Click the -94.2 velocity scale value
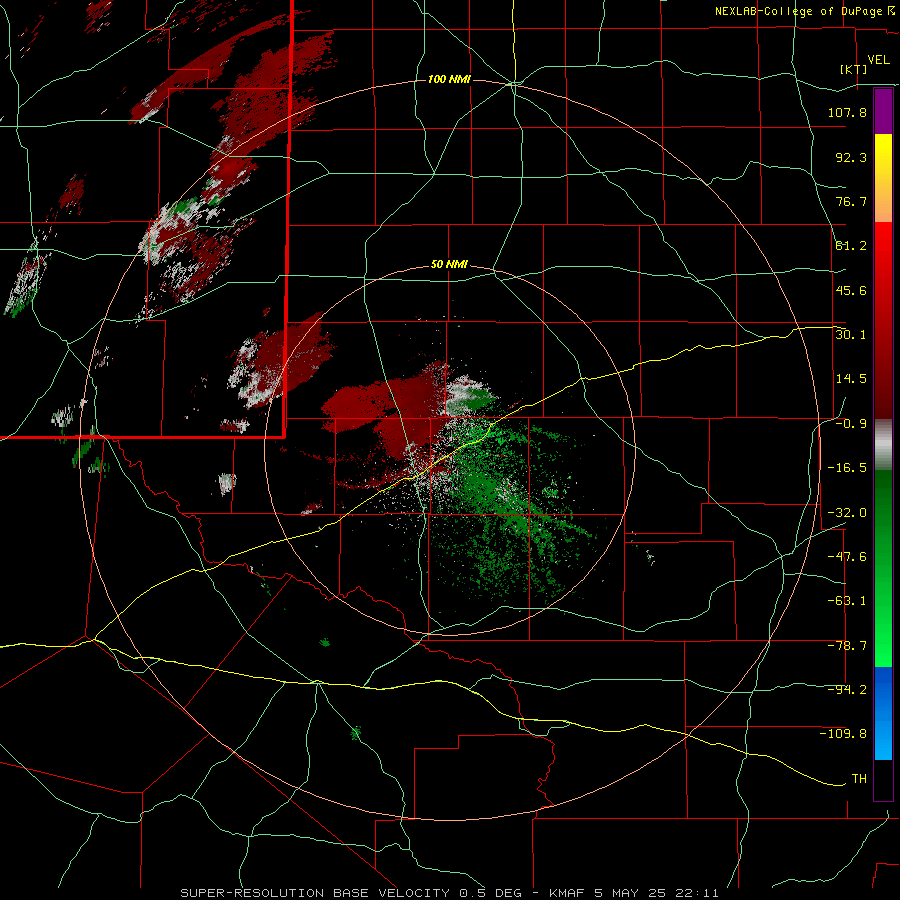The width and height of the screenshot is (900, 900). (847, 690)
